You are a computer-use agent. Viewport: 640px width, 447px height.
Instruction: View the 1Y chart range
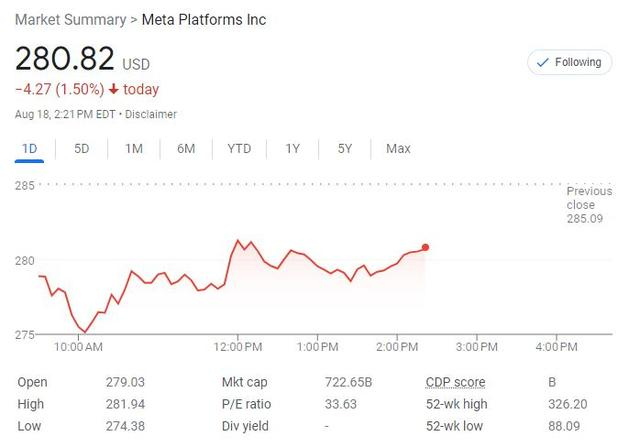coord(292,149)
